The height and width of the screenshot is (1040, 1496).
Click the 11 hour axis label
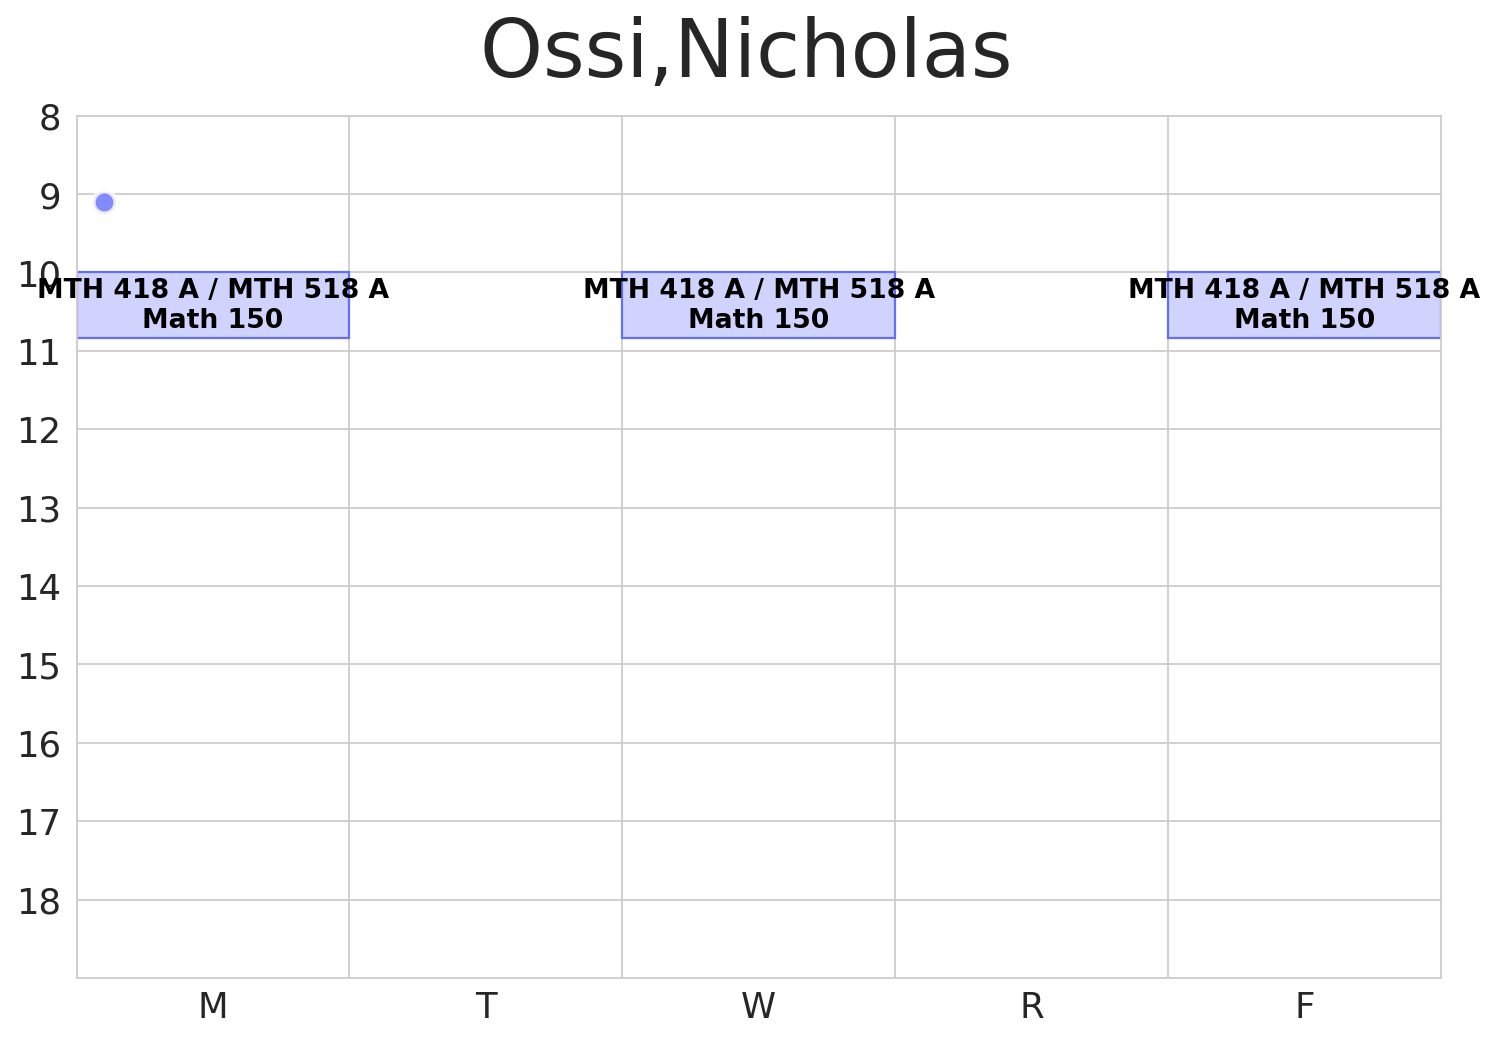click(40, 354)
